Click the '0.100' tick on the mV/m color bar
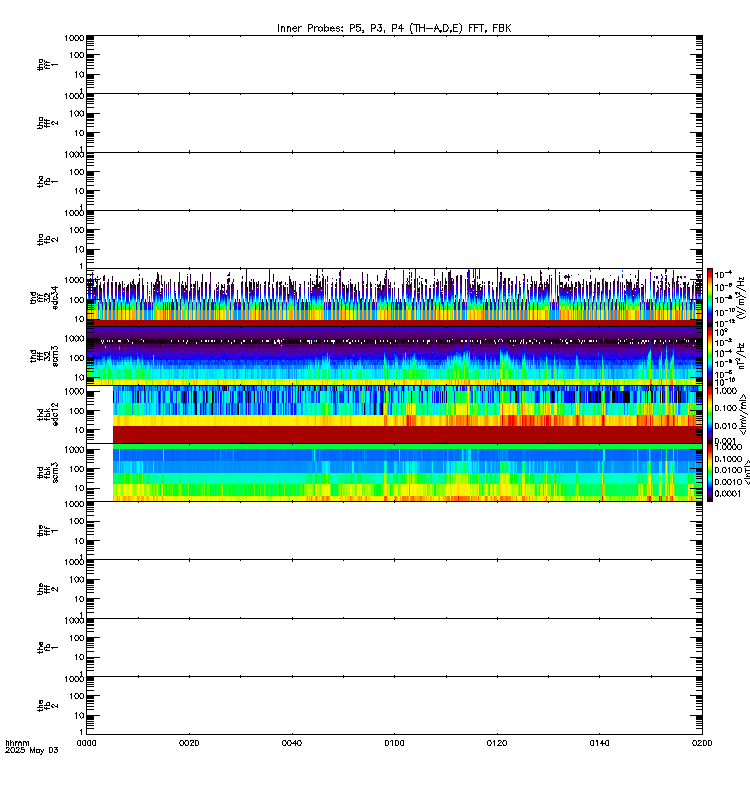Viewport: 750px width, 800px height. 726,408
